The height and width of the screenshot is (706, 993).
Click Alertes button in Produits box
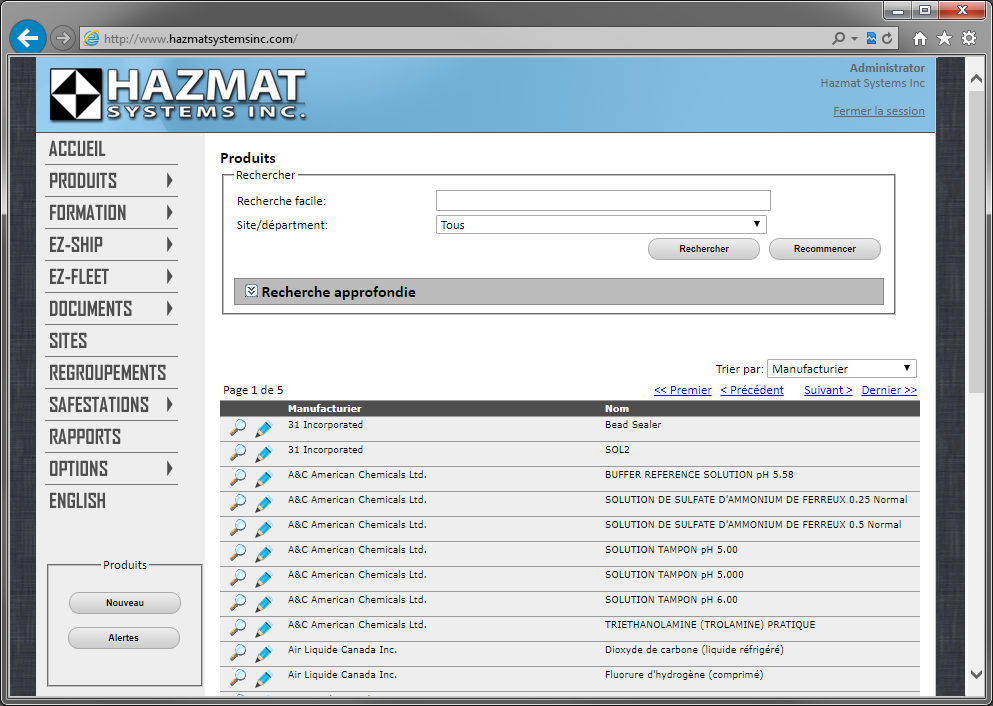[123, 638]
